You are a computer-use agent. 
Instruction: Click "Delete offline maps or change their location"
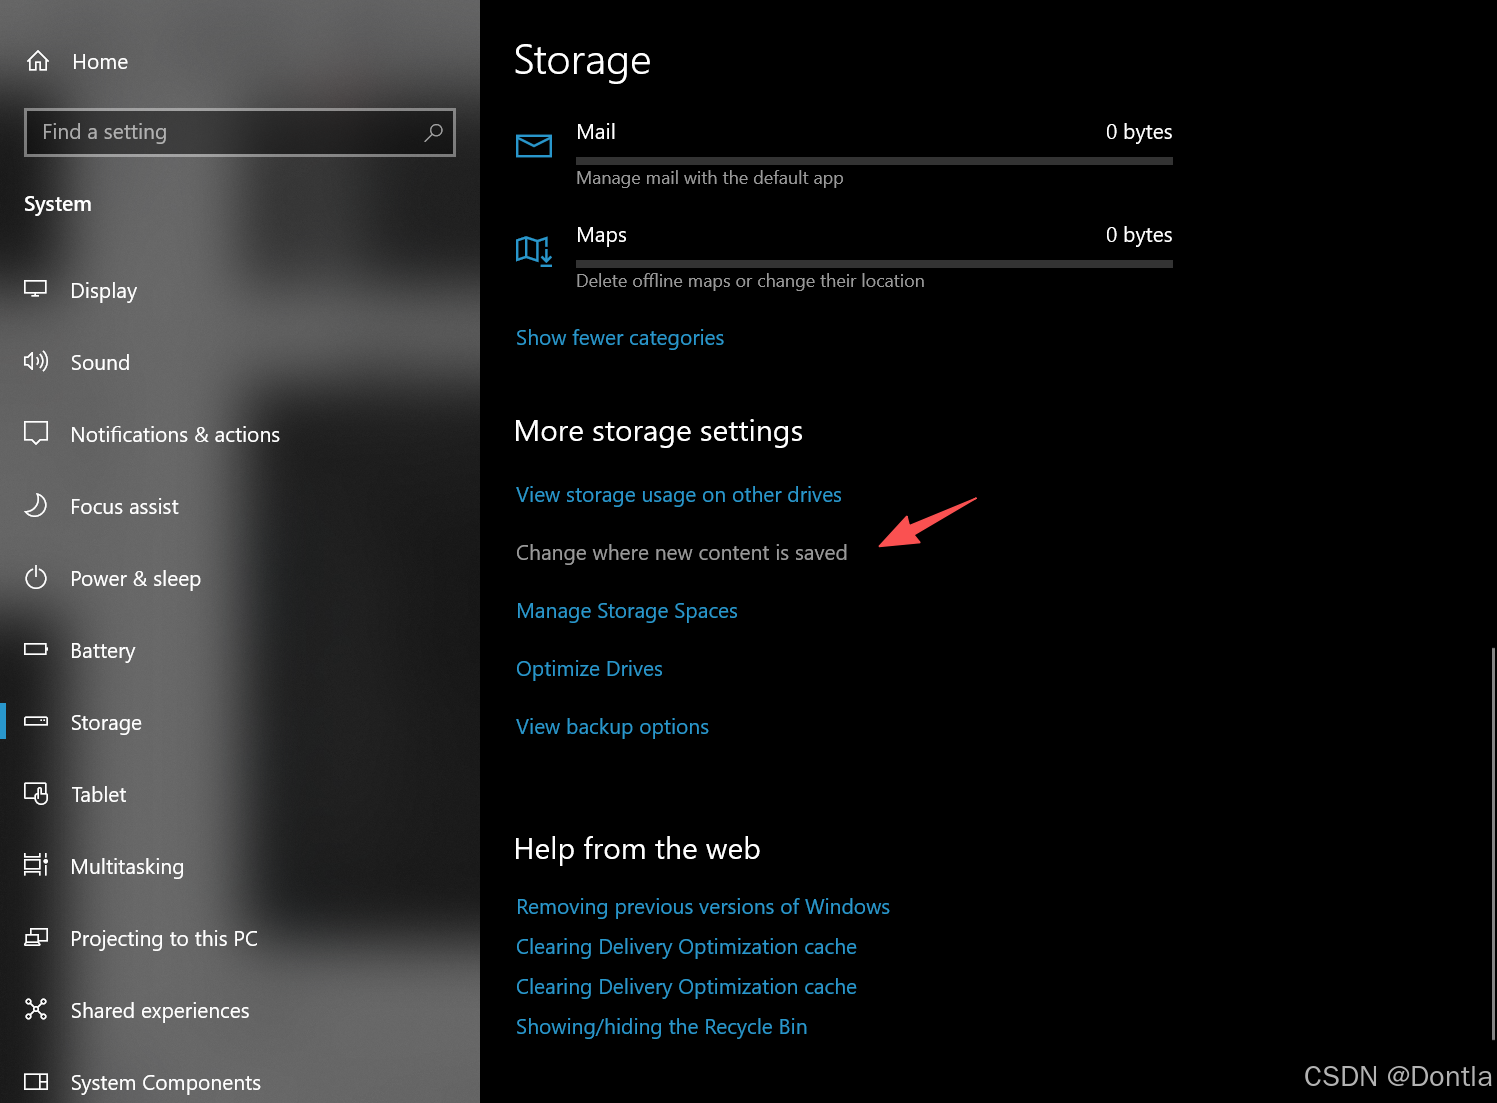click(750, 281)
